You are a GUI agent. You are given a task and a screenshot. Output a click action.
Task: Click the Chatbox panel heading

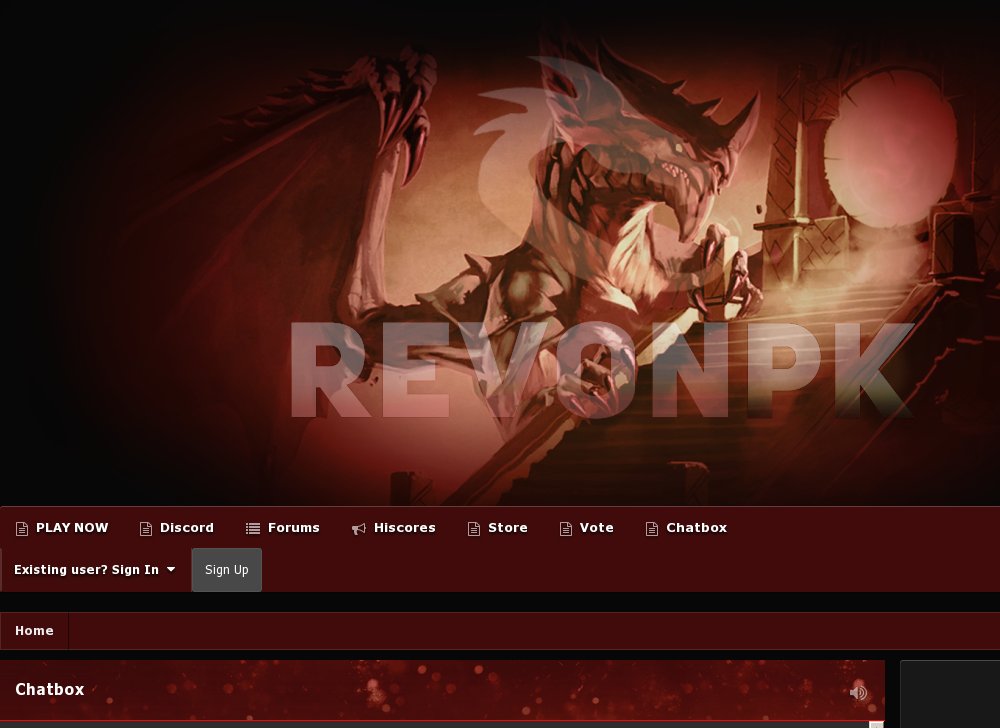click(50, 689)
